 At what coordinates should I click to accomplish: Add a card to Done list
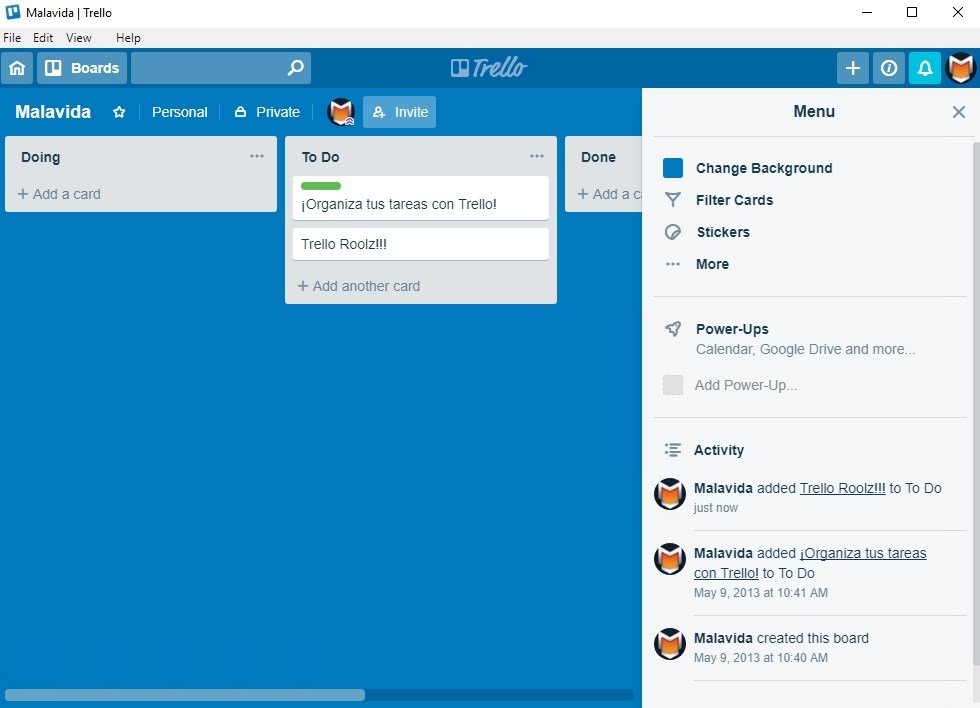pos(609,194)
